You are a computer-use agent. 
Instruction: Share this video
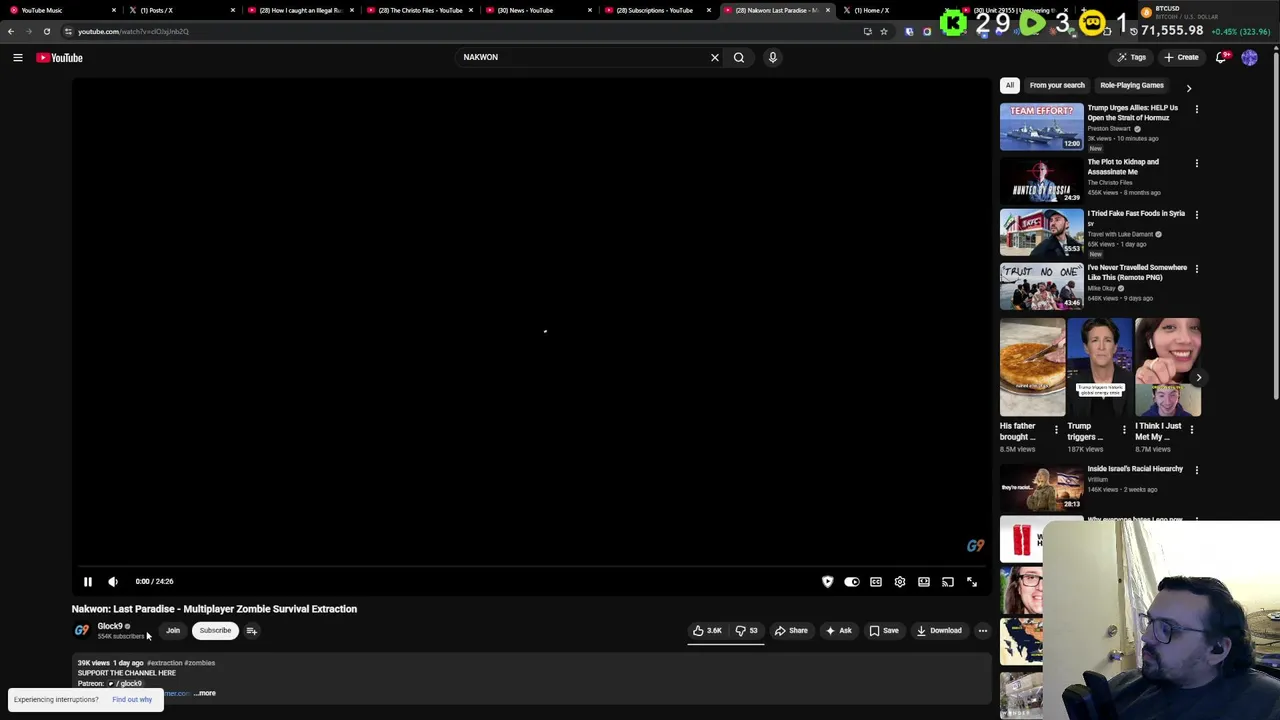791,630
